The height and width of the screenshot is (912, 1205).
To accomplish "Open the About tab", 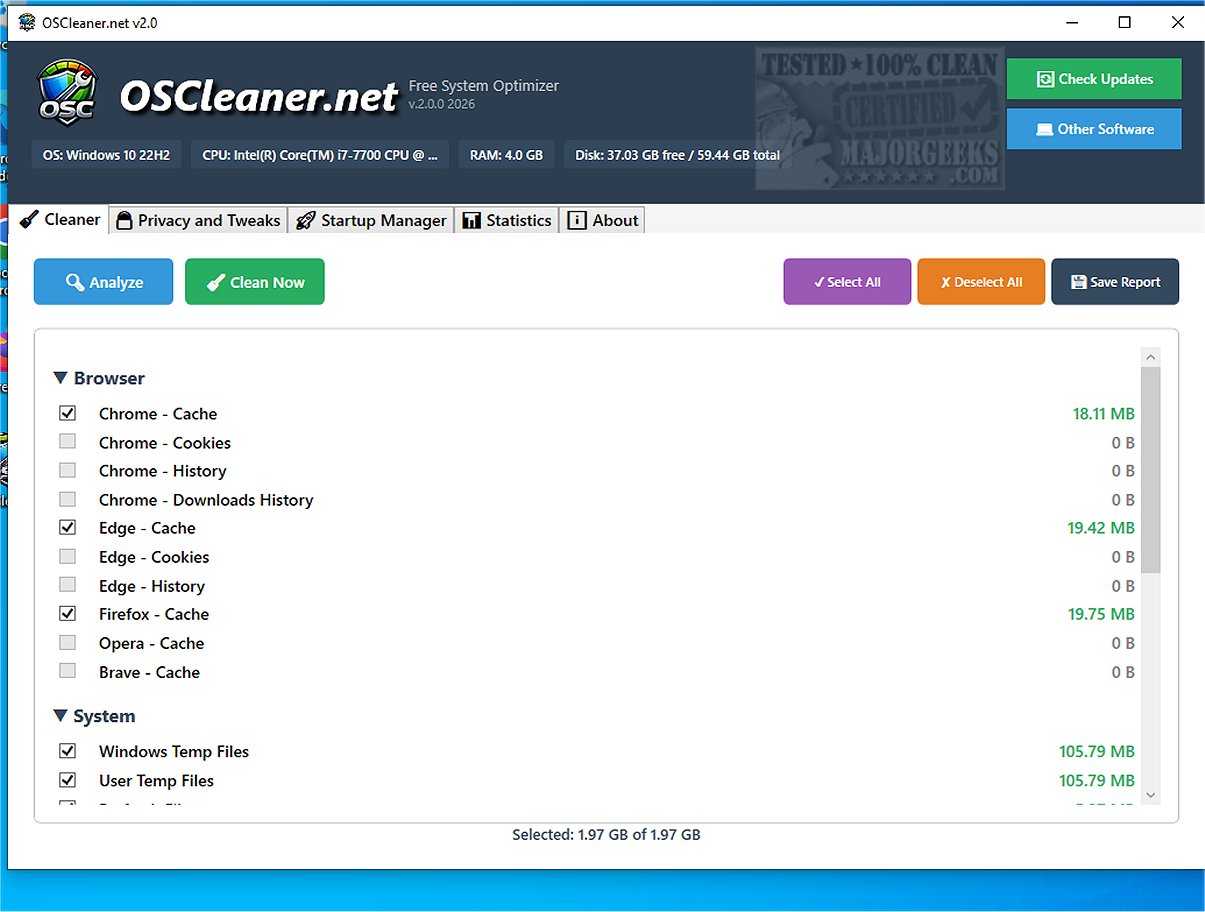I will coord(603,221).
